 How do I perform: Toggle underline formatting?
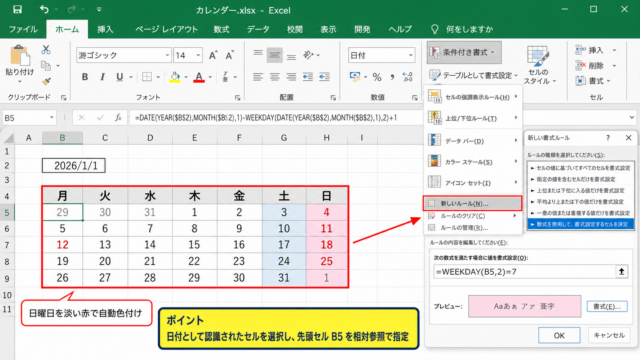point(120,77)
